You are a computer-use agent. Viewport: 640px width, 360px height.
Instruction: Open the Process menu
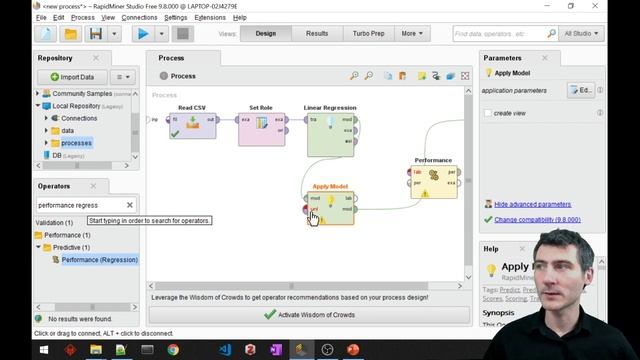pos(82,18)
